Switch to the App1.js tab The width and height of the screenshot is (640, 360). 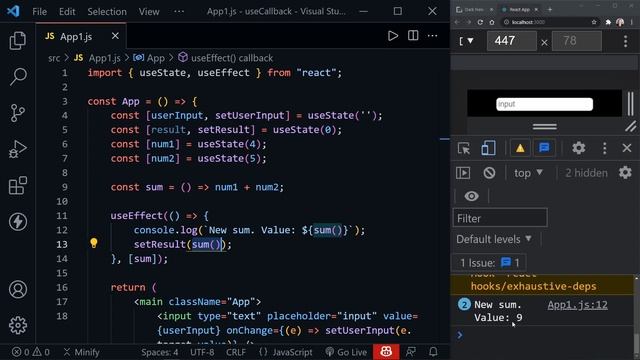pyautogui.click(x=76, y=37)
